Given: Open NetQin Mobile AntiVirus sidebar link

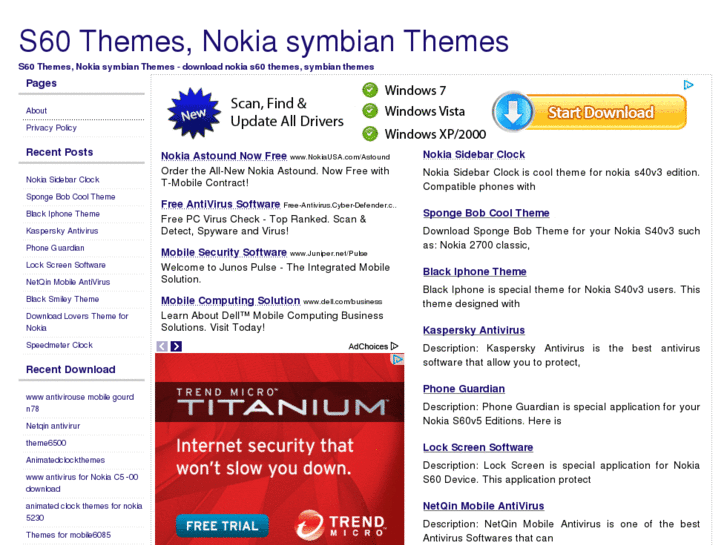Looking at the screenshot, I should click(68, 282).
